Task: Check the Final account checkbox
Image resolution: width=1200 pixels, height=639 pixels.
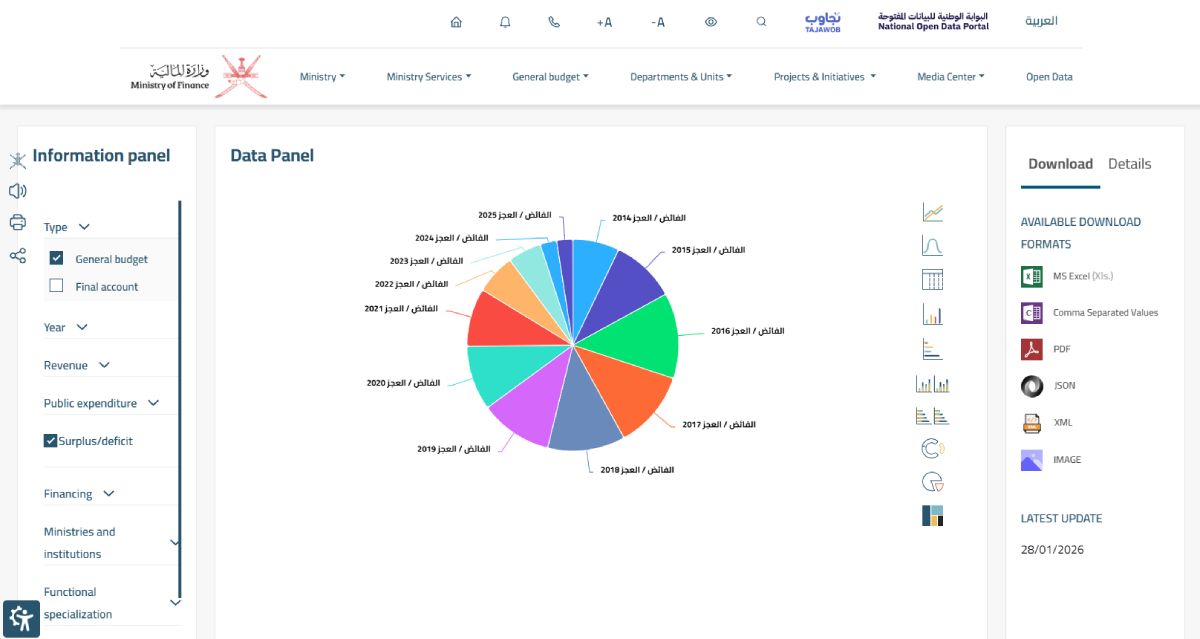Action: [57, 286]
